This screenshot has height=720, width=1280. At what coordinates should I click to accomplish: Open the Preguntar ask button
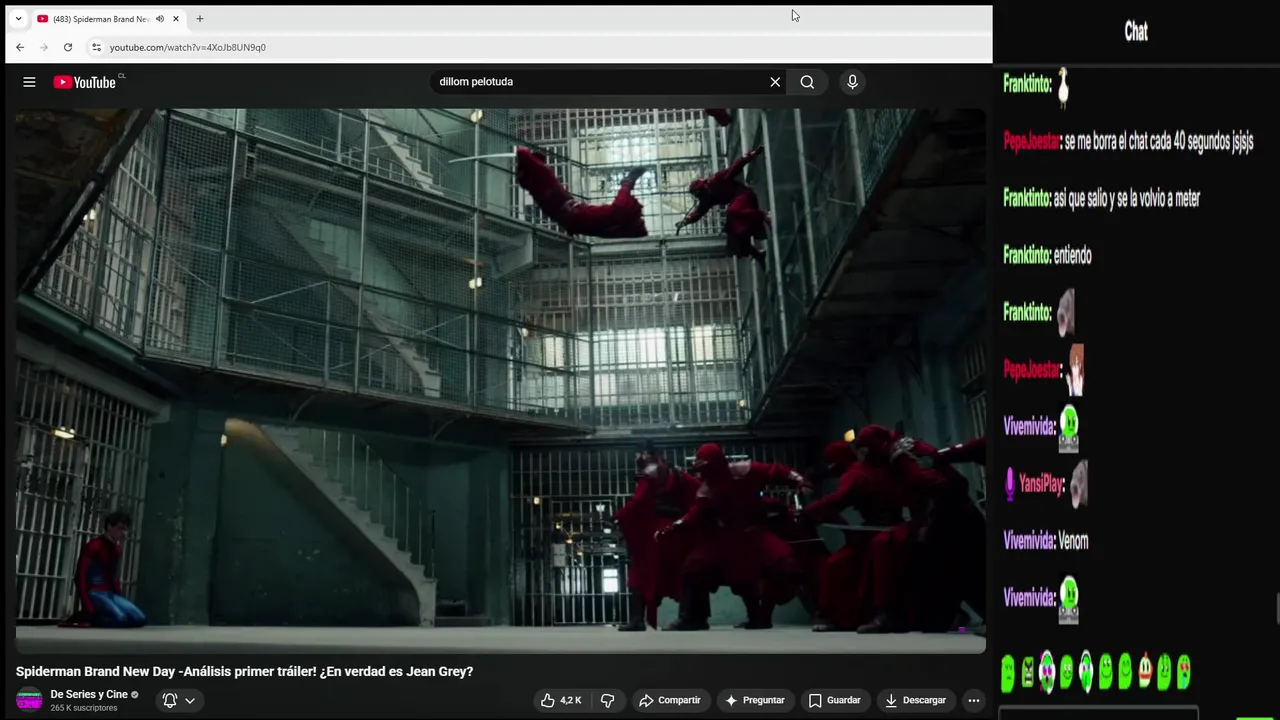755,700
